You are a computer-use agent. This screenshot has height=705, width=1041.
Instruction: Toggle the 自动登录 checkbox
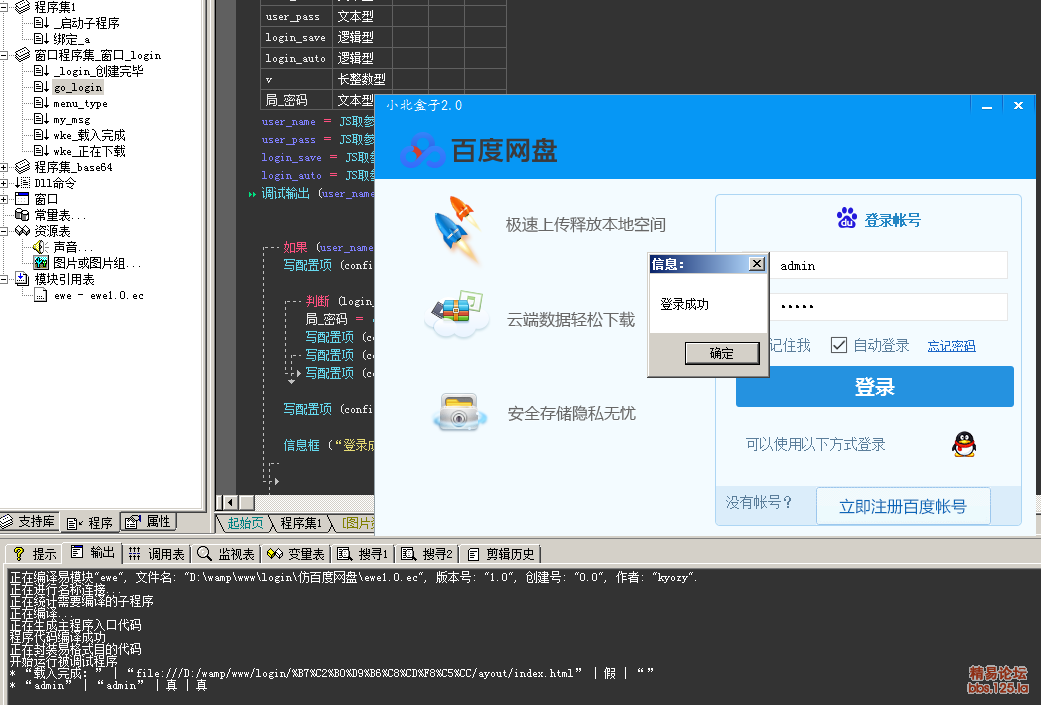839,345
